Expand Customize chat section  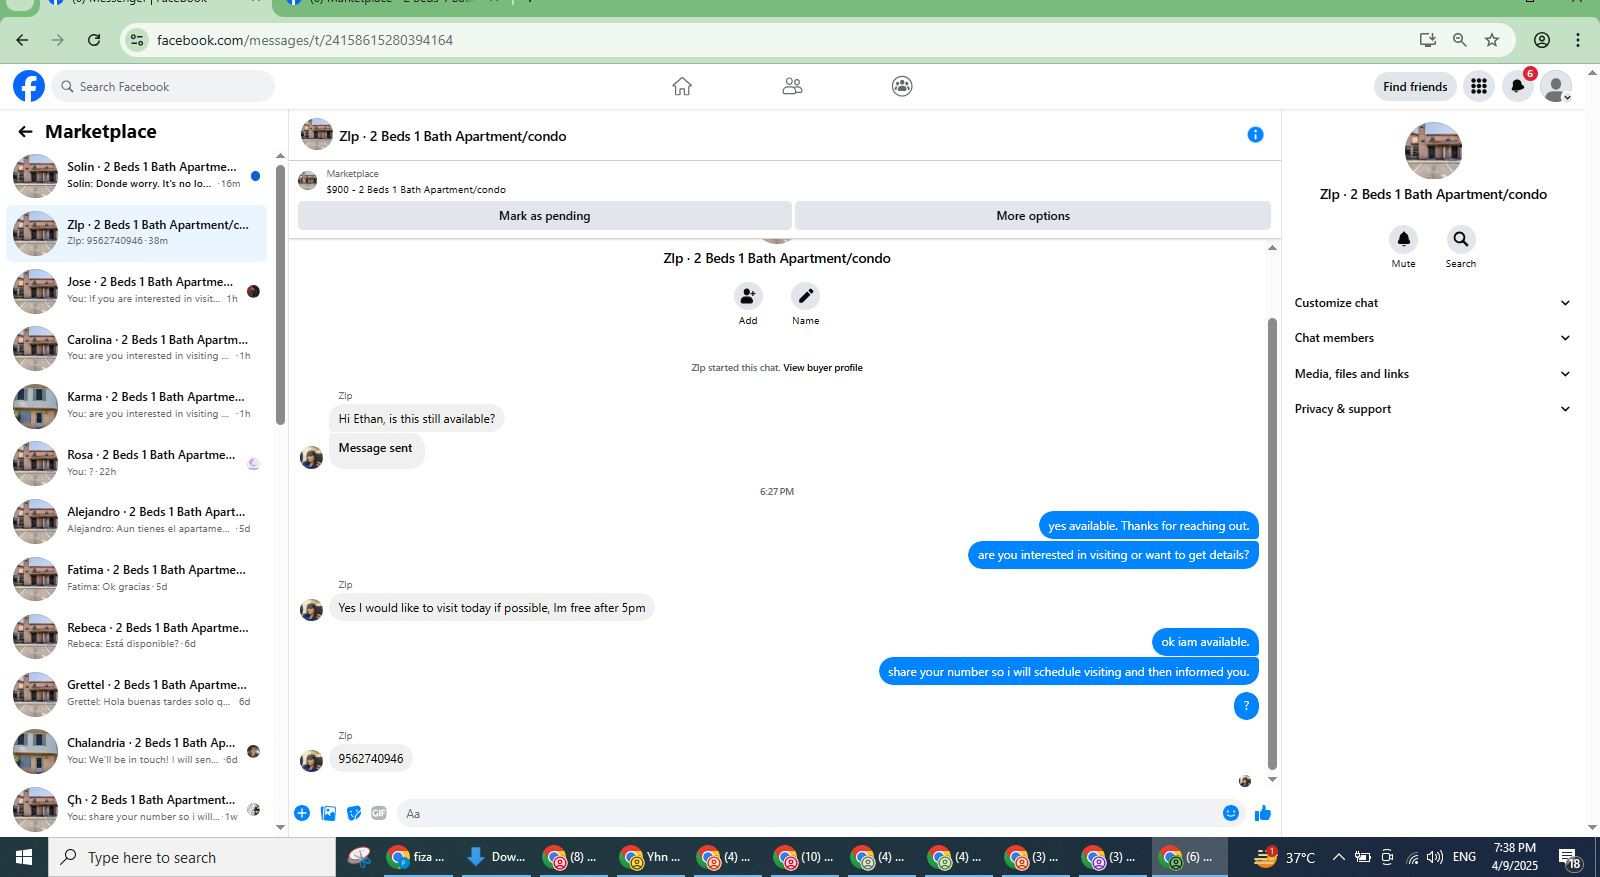tap(1433, 303)
